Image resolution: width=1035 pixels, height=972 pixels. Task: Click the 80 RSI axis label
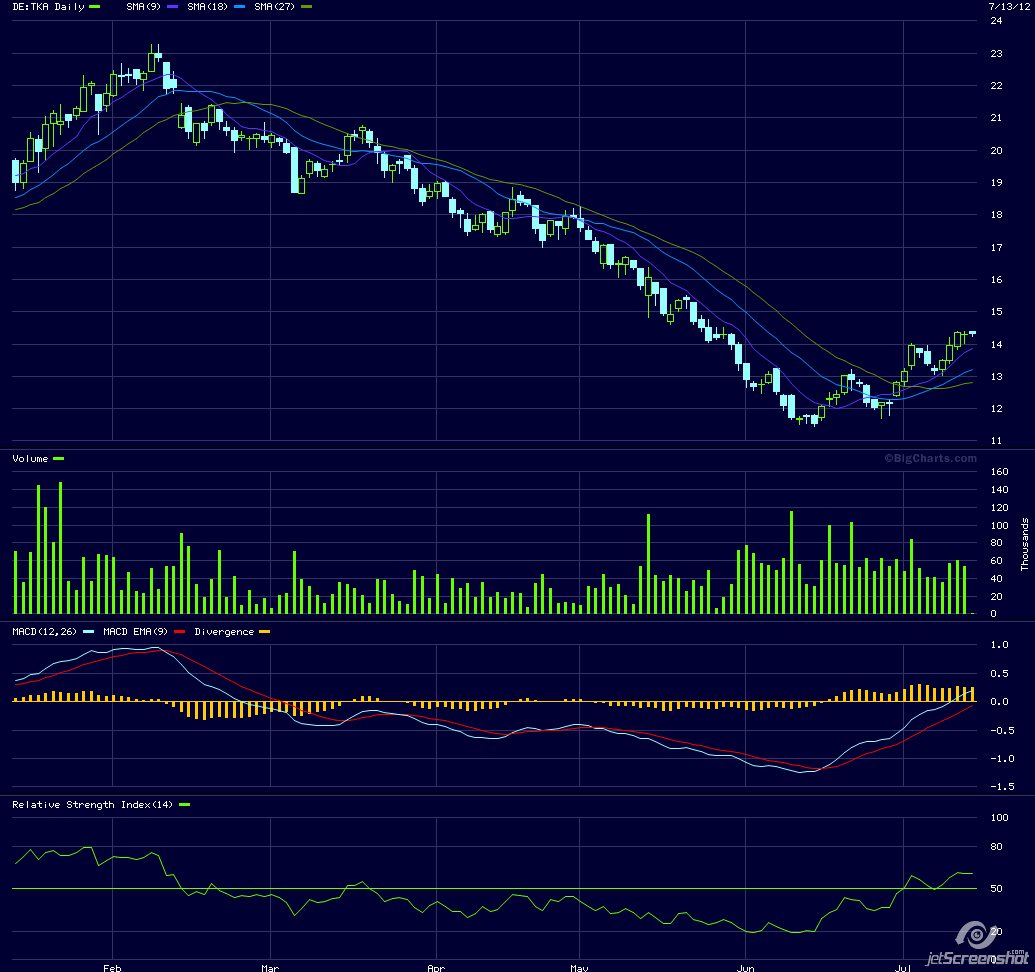996,847
